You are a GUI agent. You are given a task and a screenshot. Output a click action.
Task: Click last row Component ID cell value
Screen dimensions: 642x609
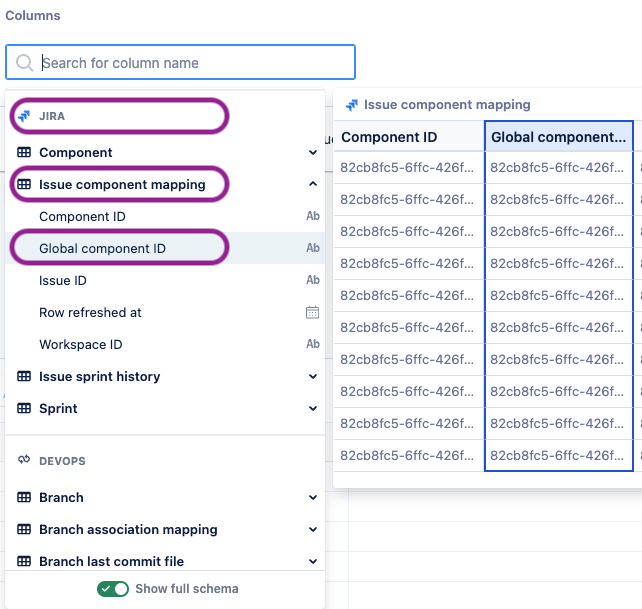(x=407, y=455)
